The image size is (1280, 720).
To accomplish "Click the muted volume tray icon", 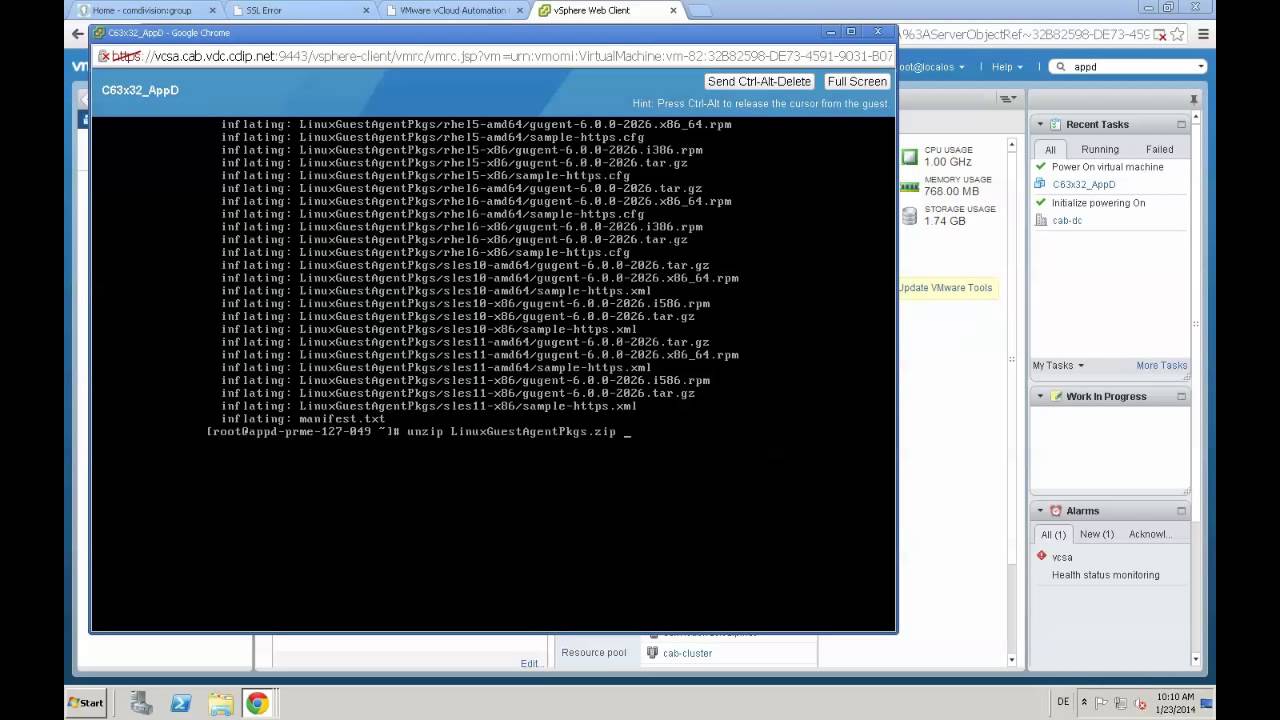I will click(1138, 703).
